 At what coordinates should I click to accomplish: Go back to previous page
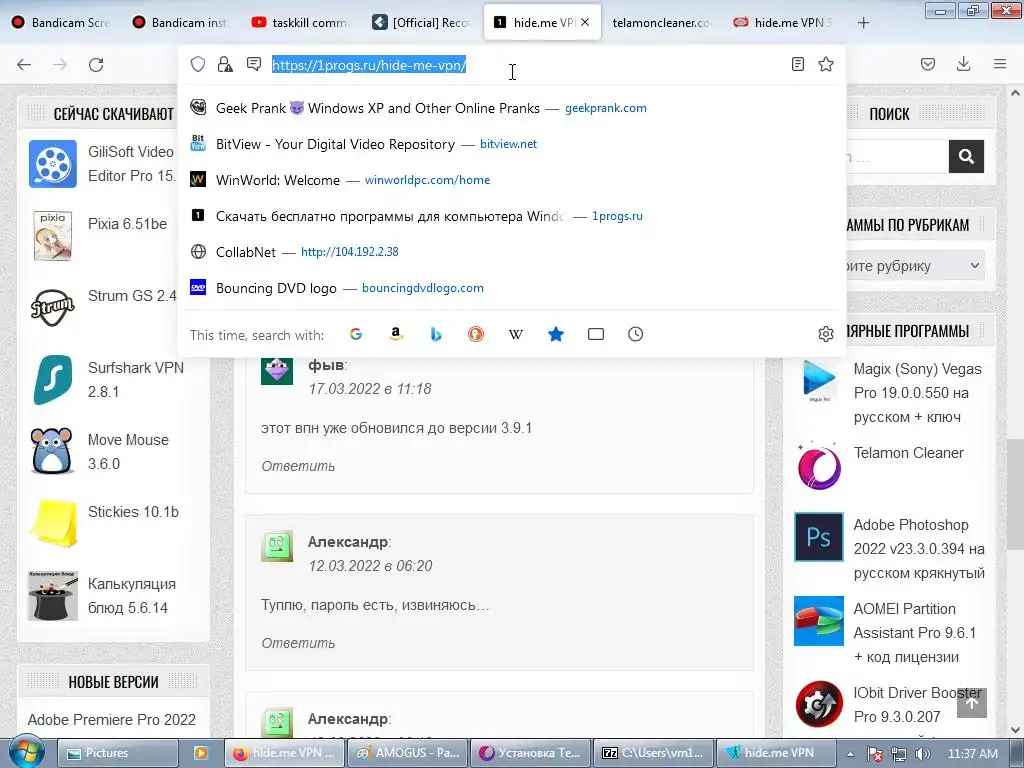[24, 64]
